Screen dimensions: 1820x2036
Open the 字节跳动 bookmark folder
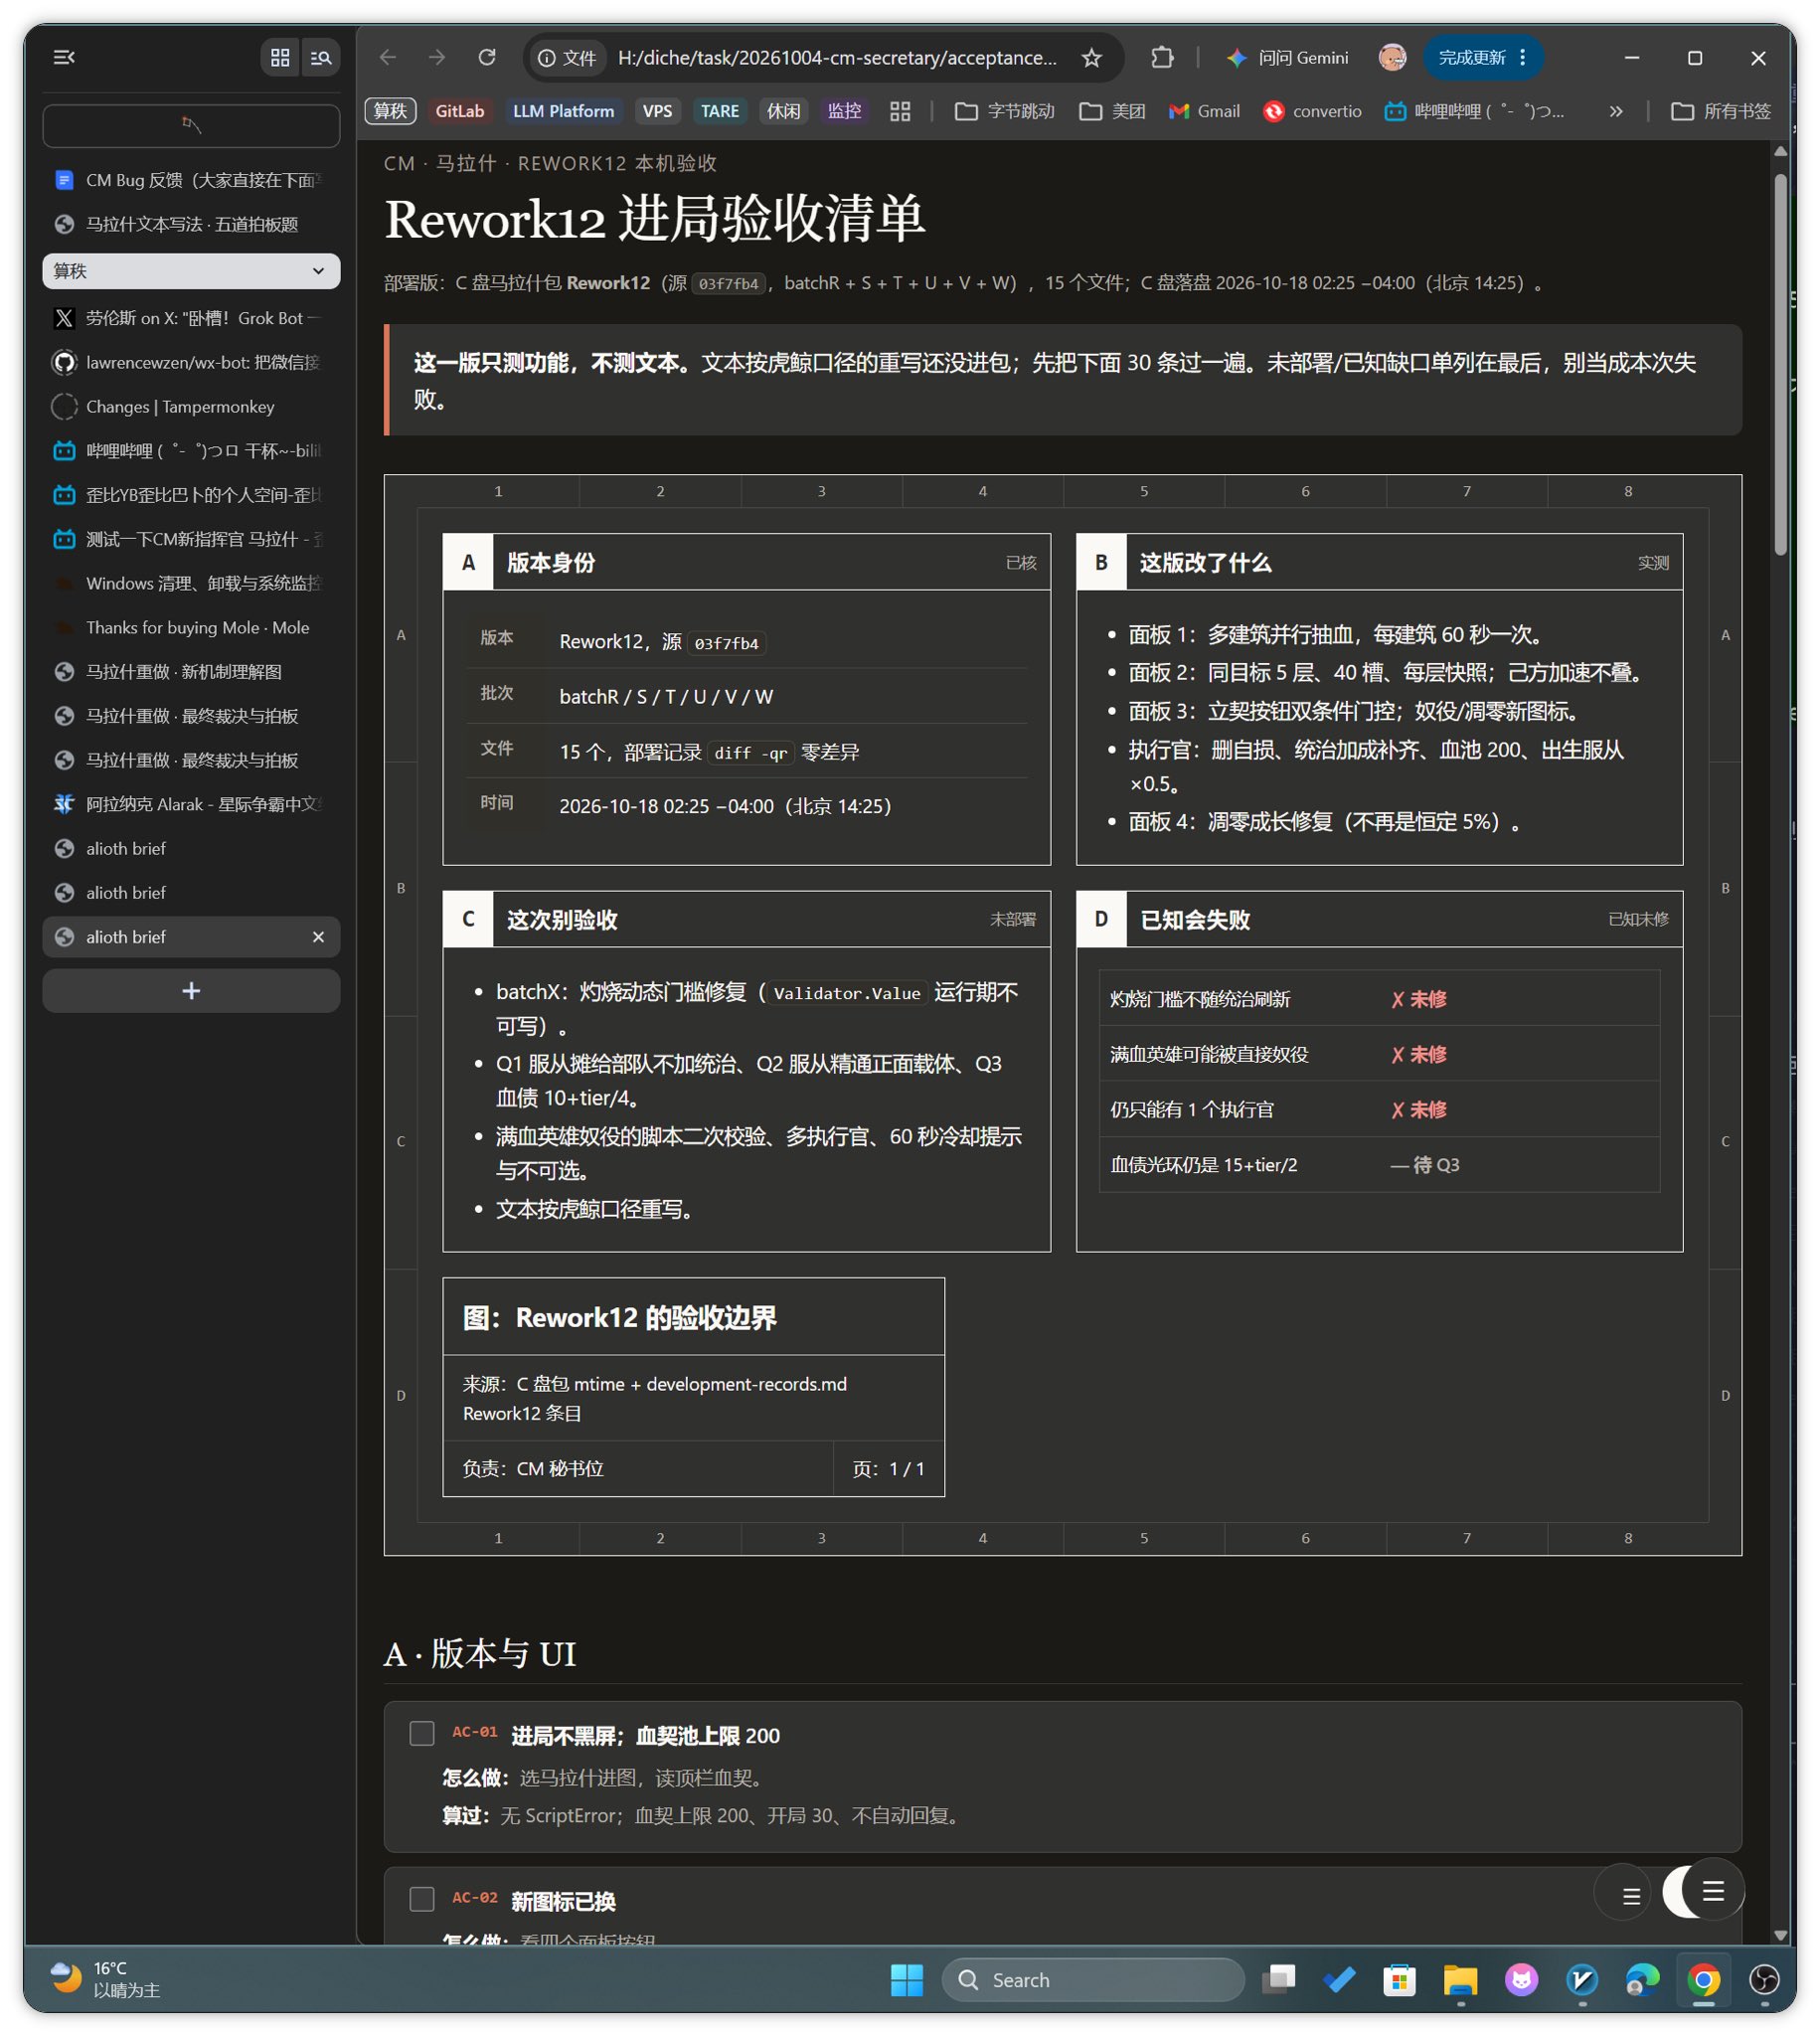1004,111
